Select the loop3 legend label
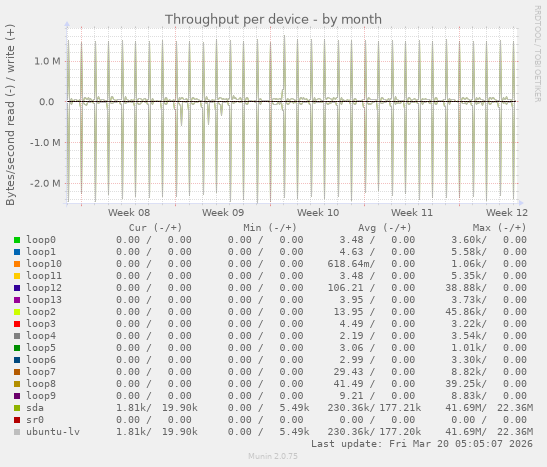Screen dimensions: 547x467 41,324
